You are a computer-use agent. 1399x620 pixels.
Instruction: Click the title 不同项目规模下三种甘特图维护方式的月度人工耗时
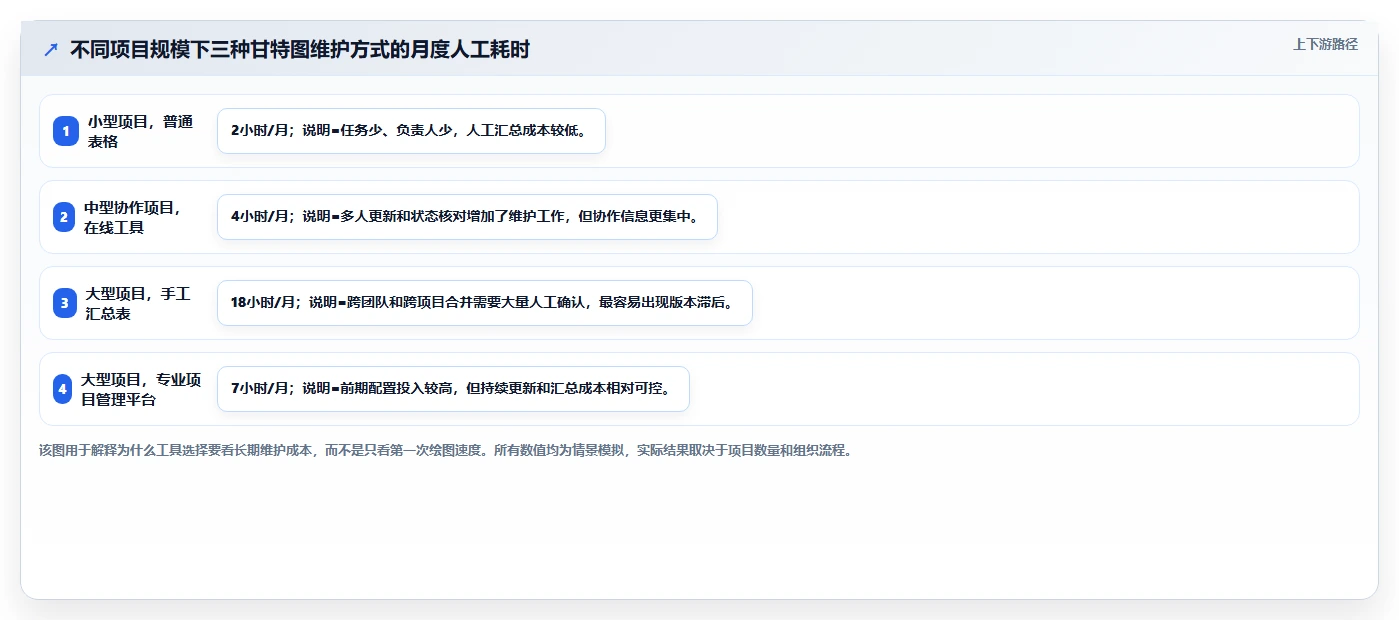coord(300,50)
